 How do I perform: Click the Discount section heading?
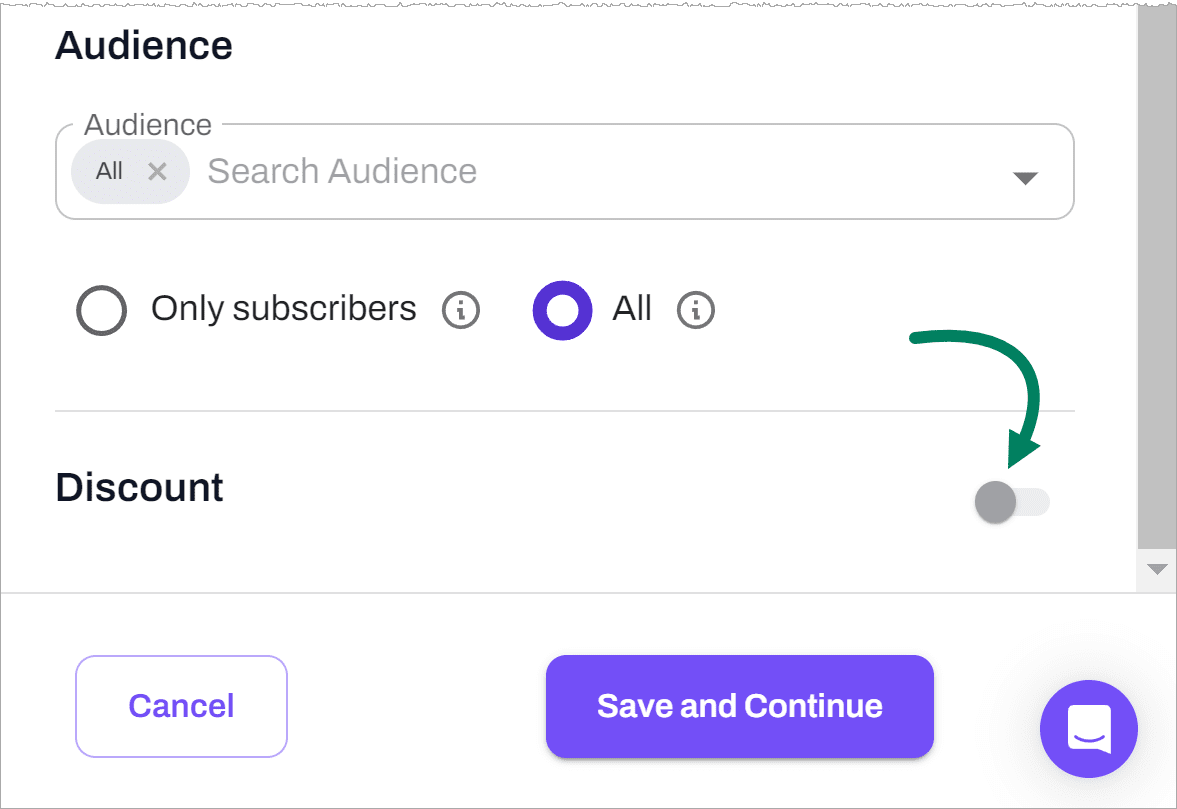click(139, 488)
